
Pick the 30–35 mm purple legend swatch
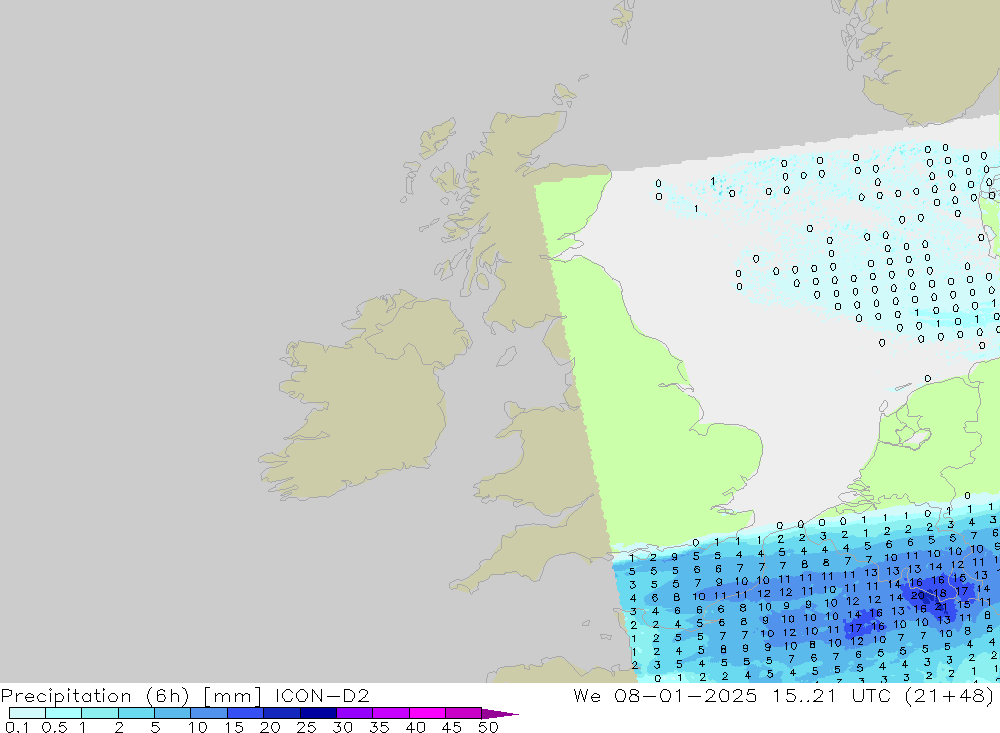(x=354, y=713)
